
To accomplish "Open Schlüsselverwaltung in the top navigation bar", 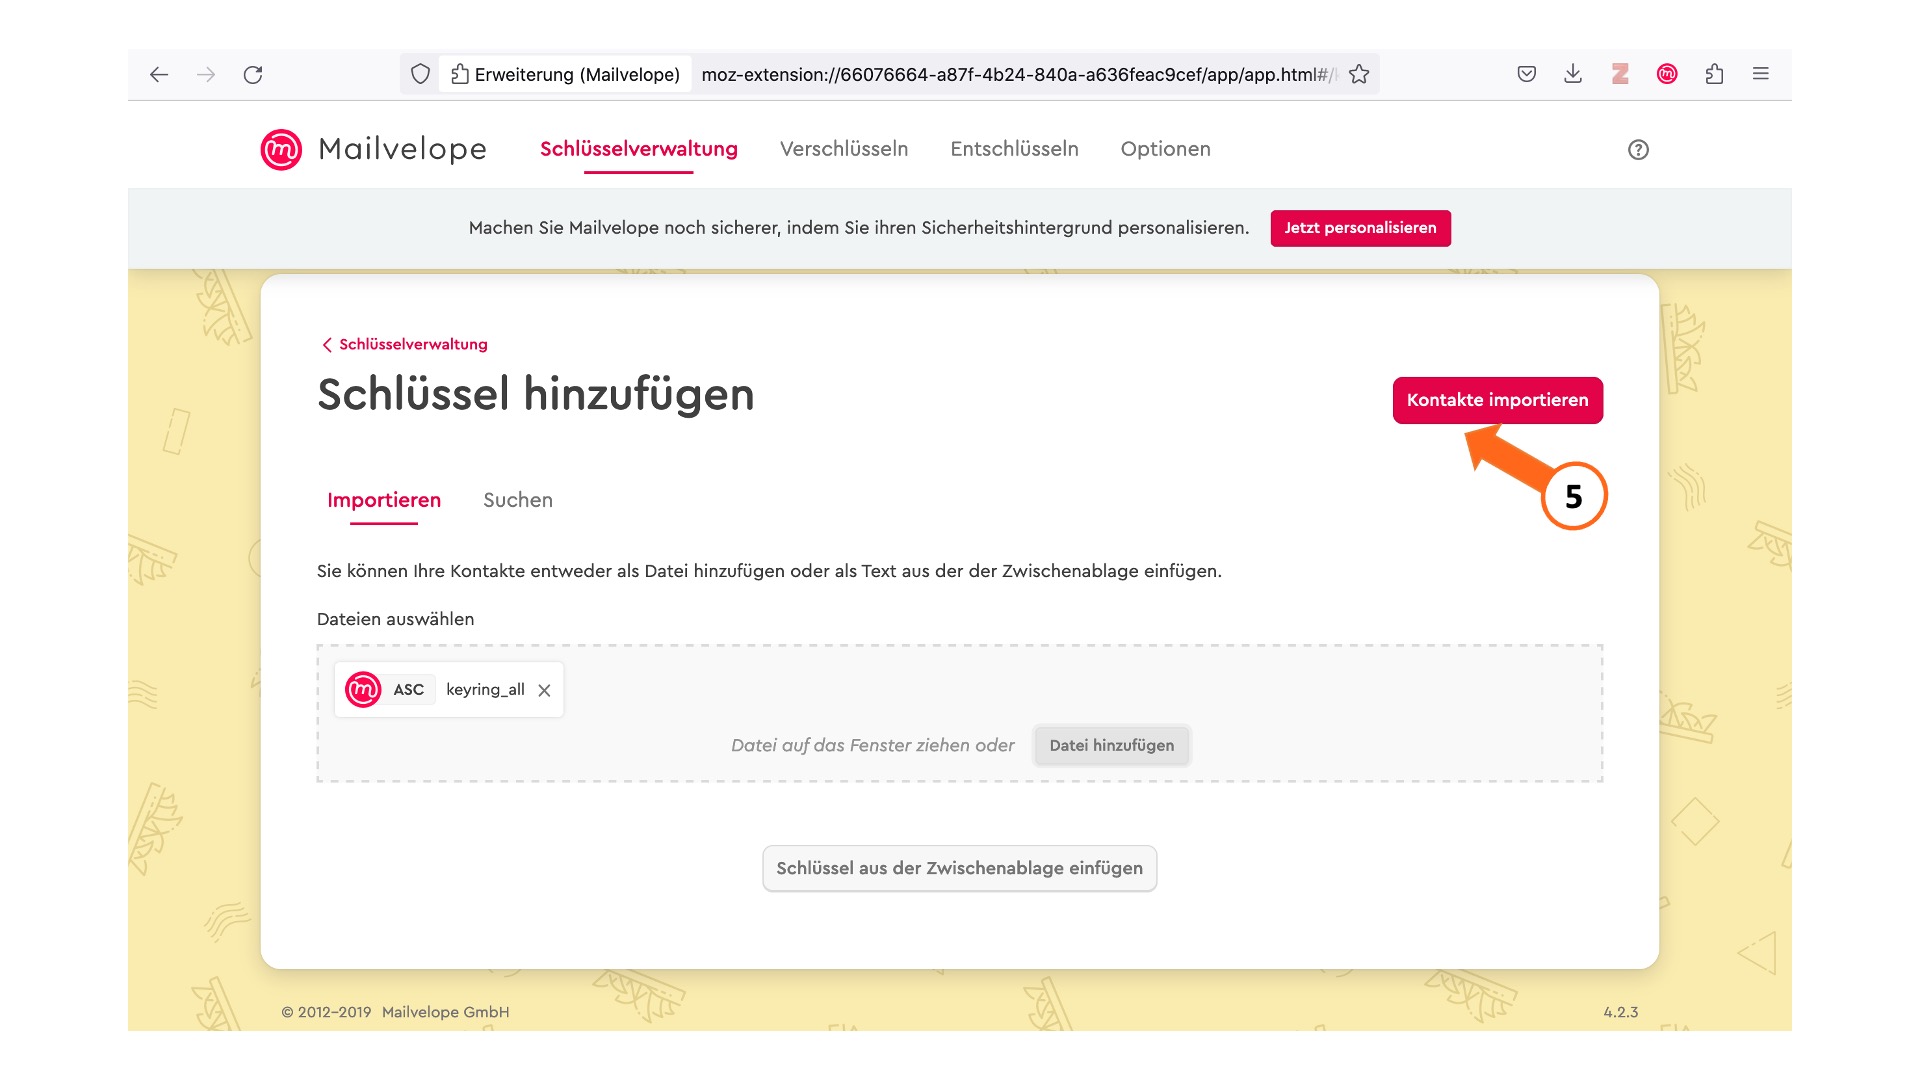I will click(x=639, y=149).
